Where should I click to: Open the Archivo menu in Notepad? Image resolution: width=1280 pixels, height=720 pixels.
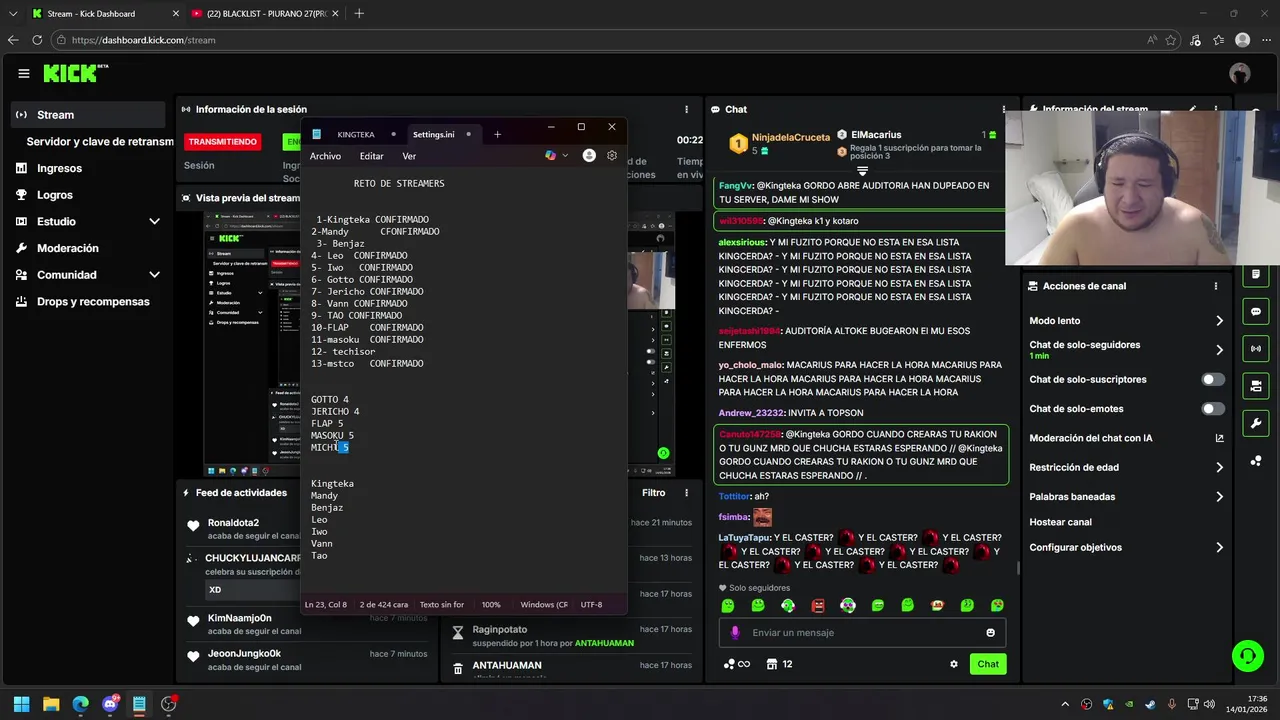325,156
